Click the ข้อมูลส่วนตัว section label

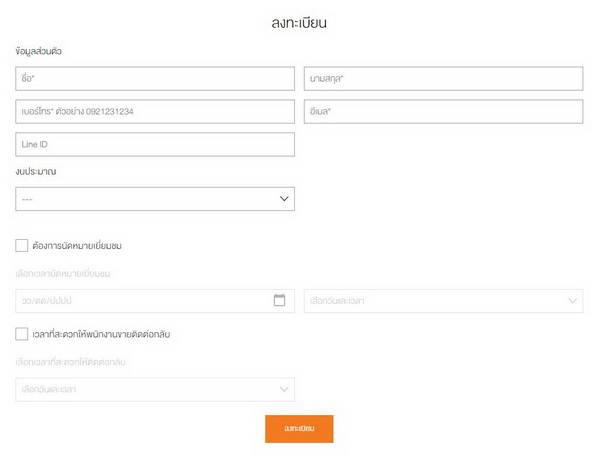pos(46,51)
